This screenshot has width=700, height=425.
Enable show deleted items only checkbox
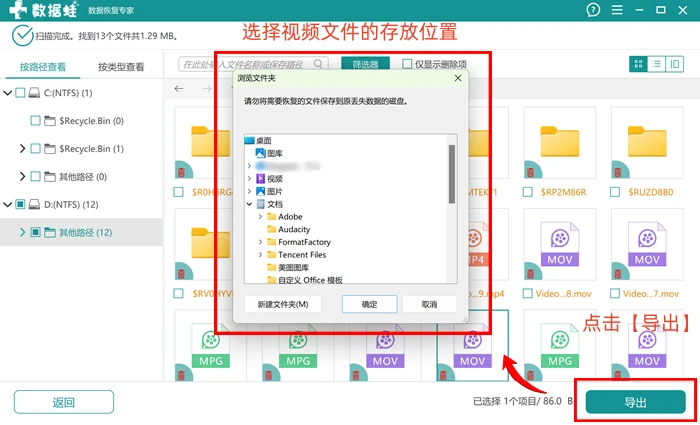click(x=407, y=64)
